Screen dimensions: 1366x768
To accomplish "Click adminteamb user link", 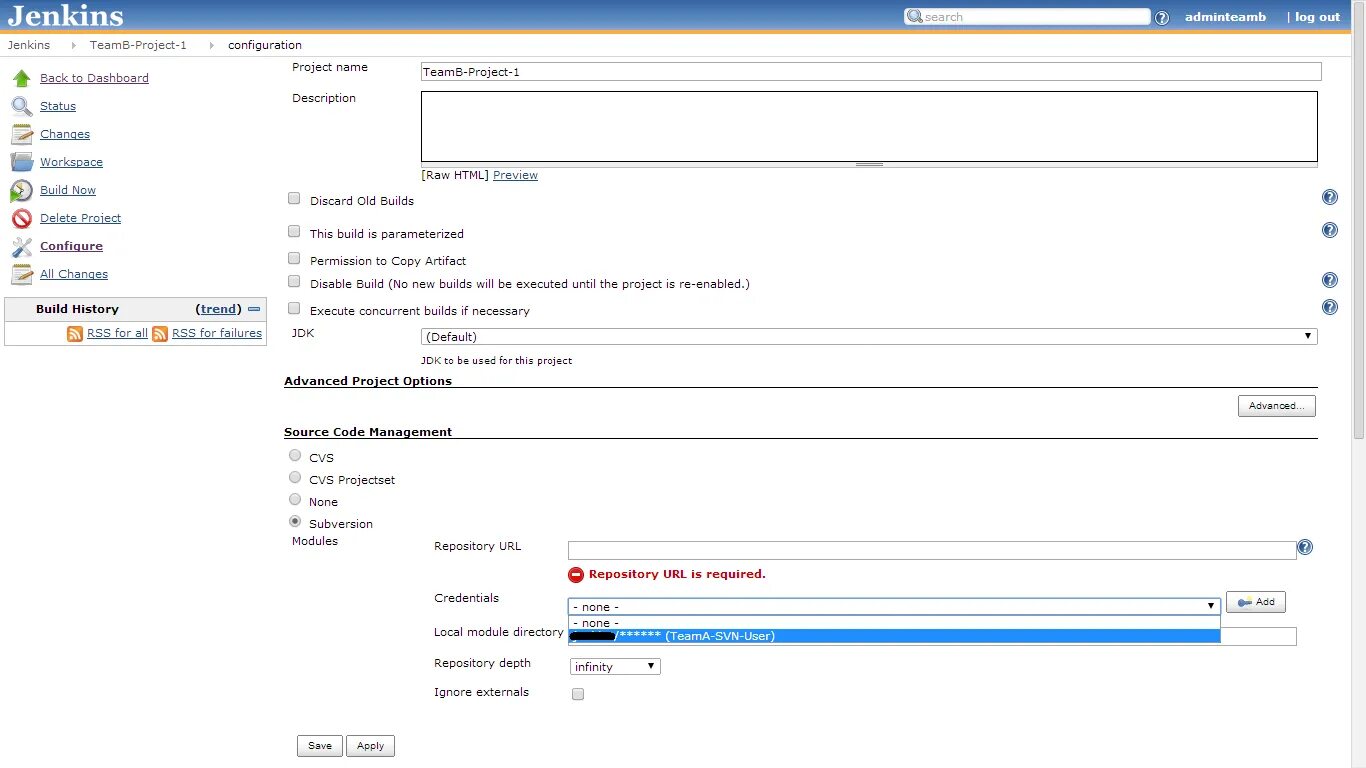I will point(1225,17).
